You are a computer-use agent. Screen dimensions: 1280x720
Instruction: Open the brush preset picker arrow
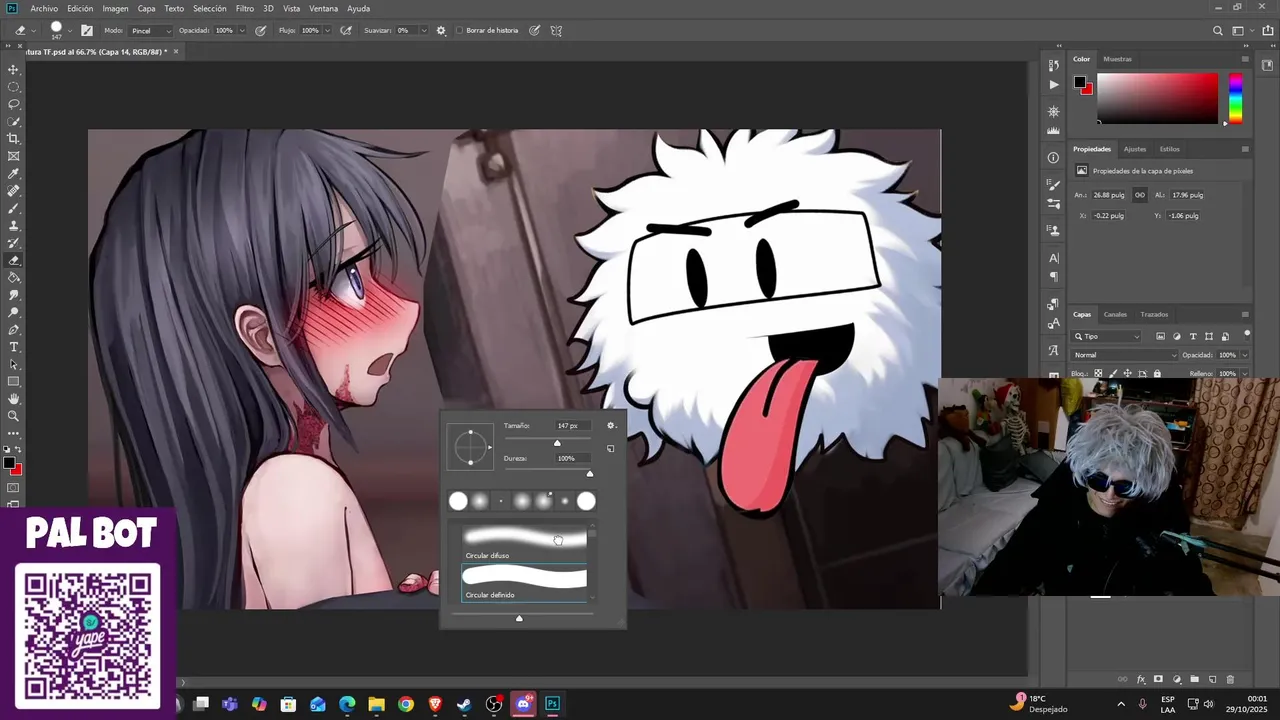point(69,30)
